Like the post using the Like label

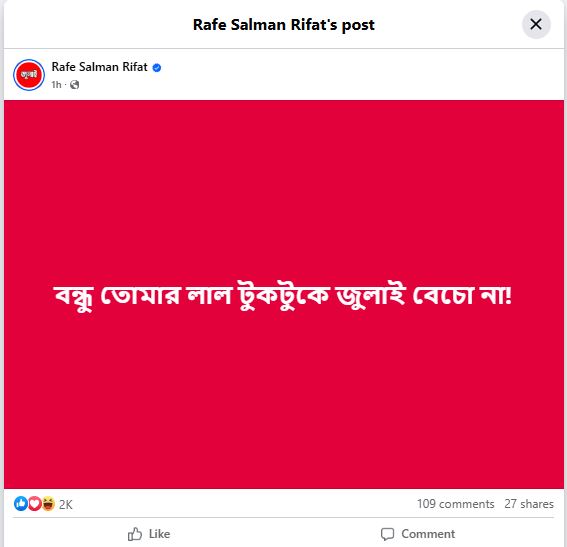coord(159,534)
